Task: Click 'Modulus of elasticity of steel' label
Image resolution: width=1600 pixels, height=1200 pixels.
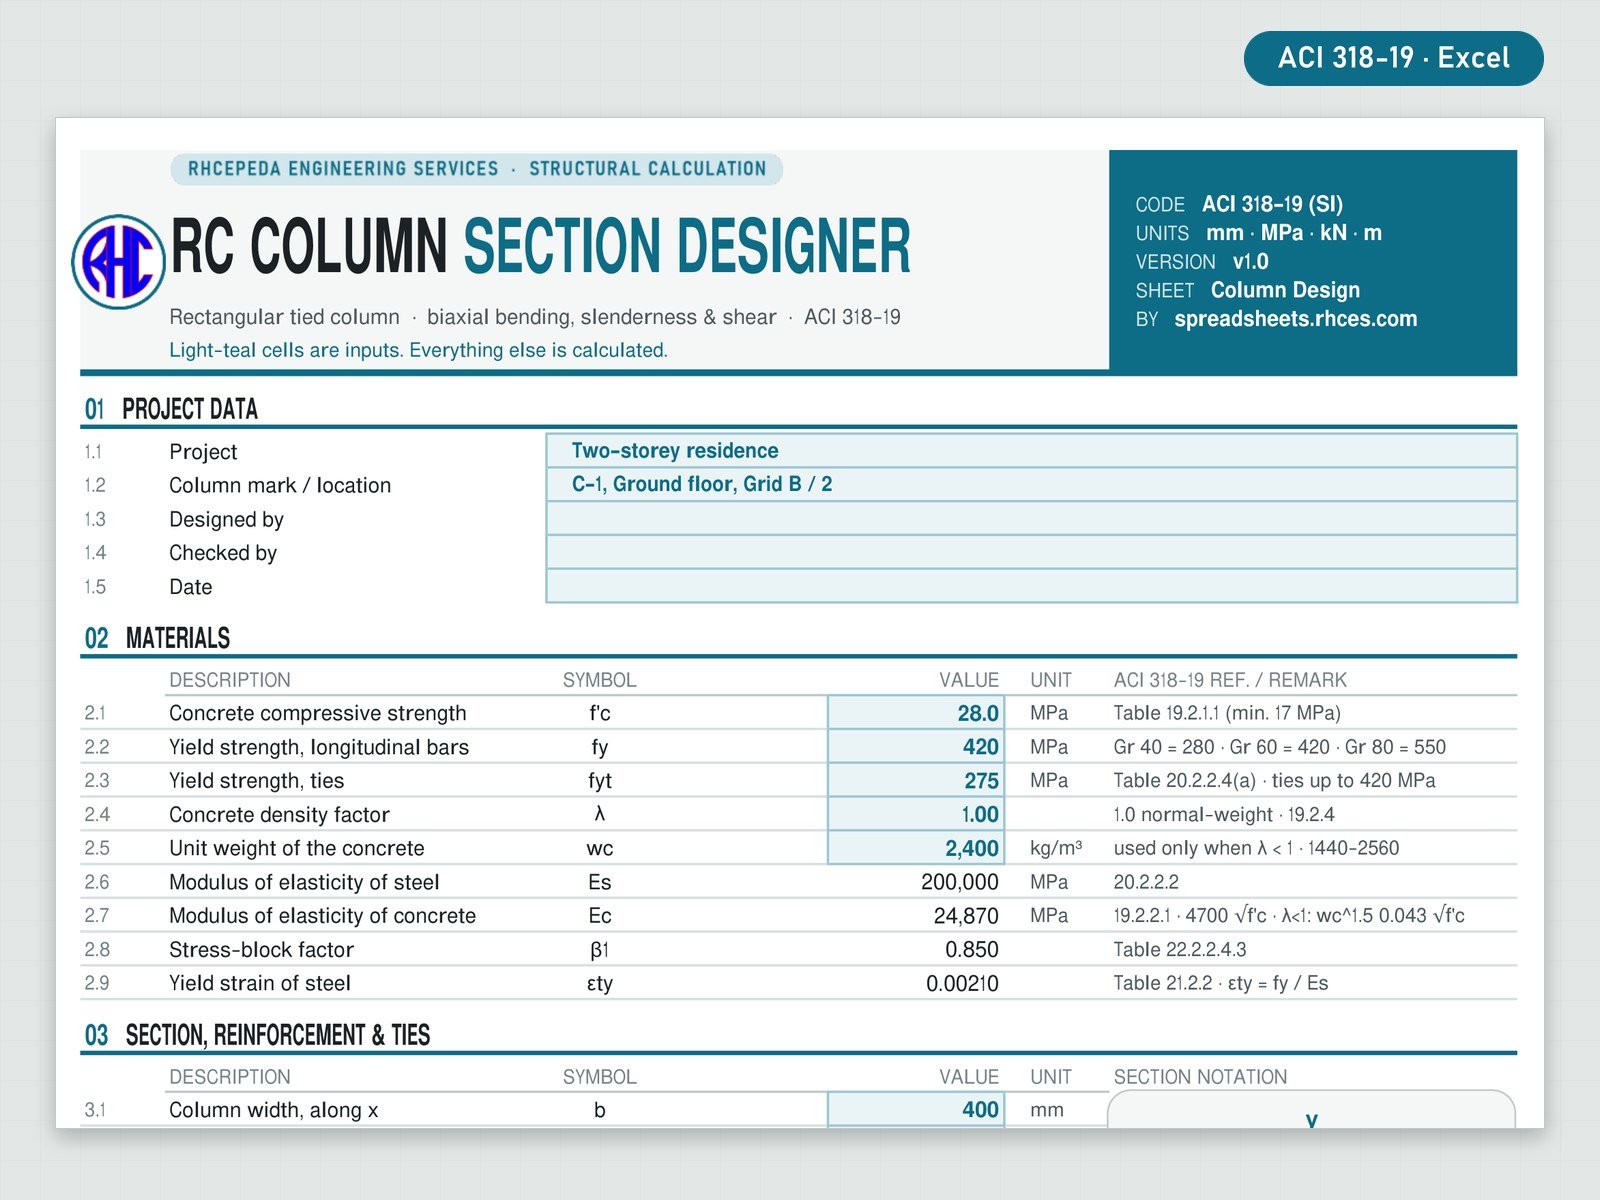Action: (x=304, y=882)
